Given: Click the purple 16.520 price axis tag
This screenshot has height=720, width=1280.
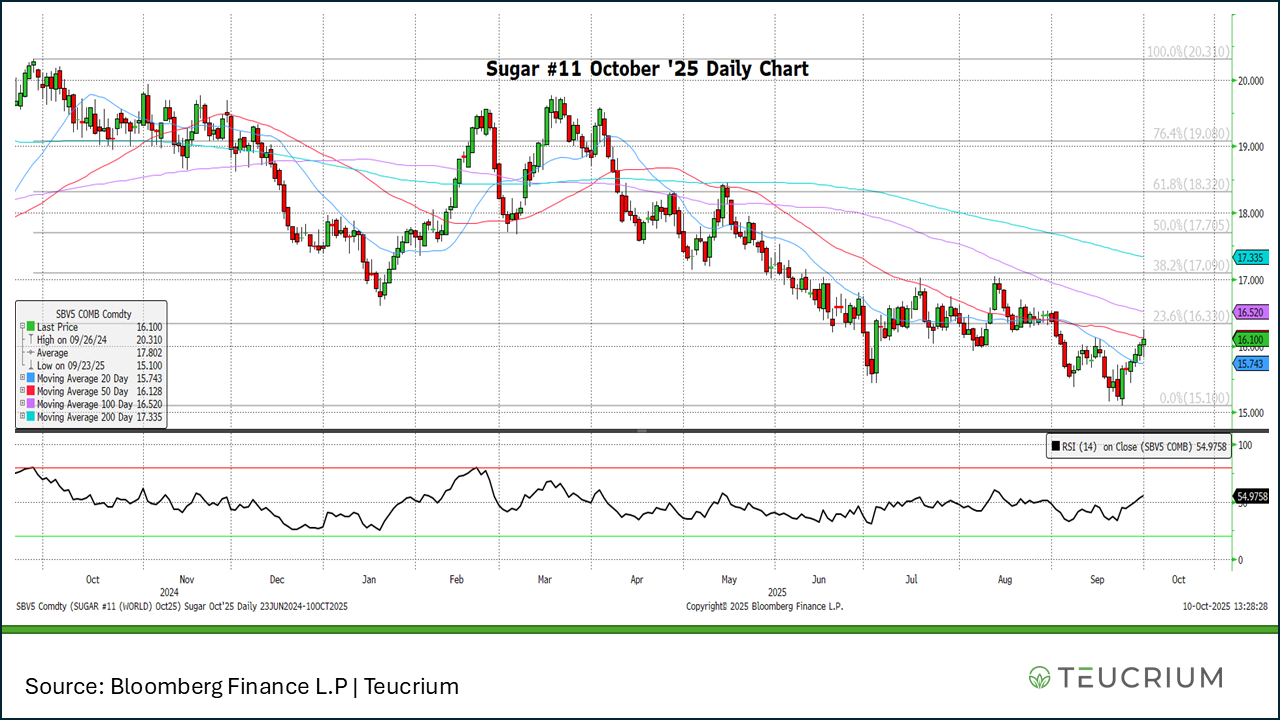Looking at the screenshot, I should tap(1252, 313).
